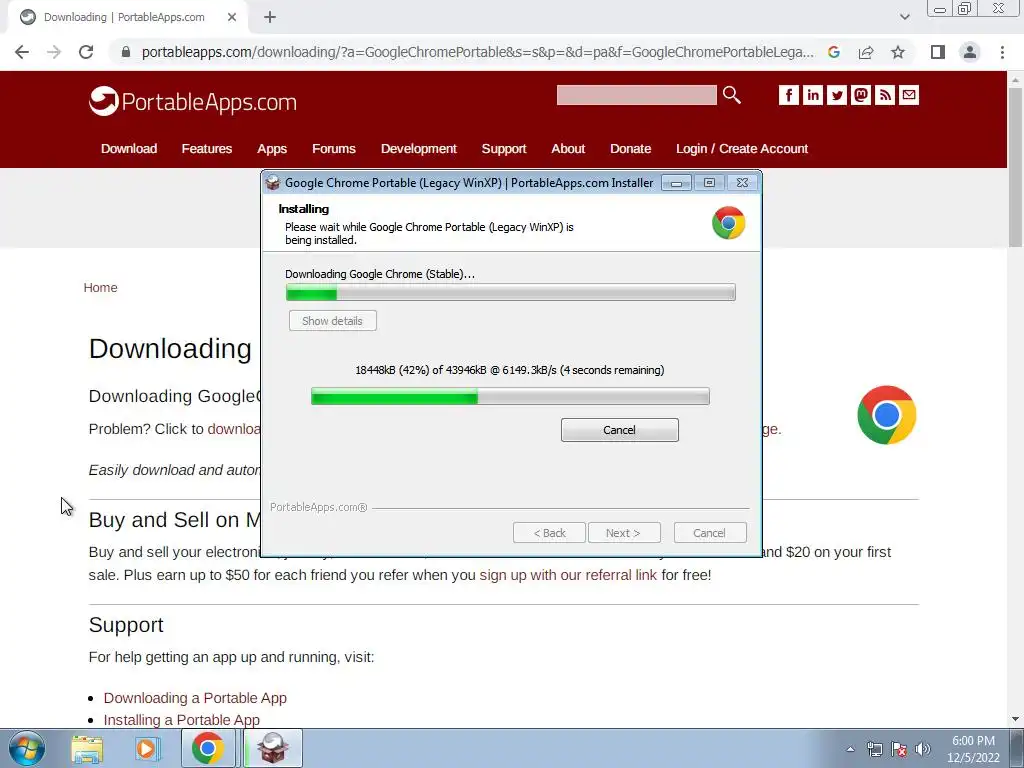Screen dimensions: 1024x768
Task: Open the Chrome three-dot menu
Action: click(x=1002, y=52)
